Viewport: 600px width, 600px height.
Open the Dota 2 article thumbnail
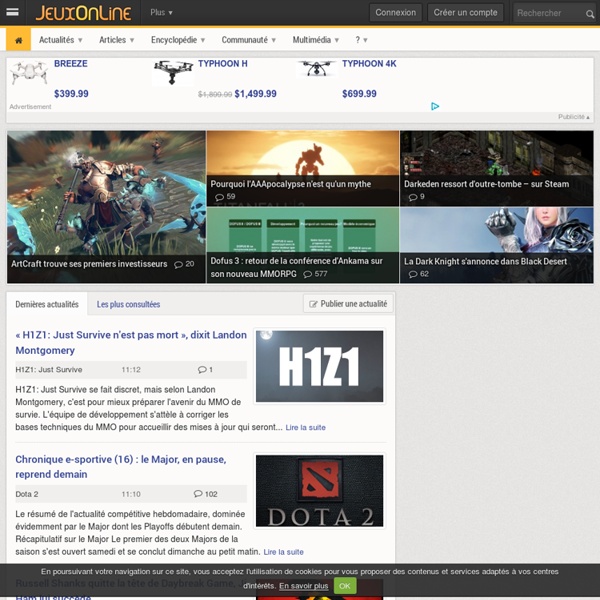(320, 491)
